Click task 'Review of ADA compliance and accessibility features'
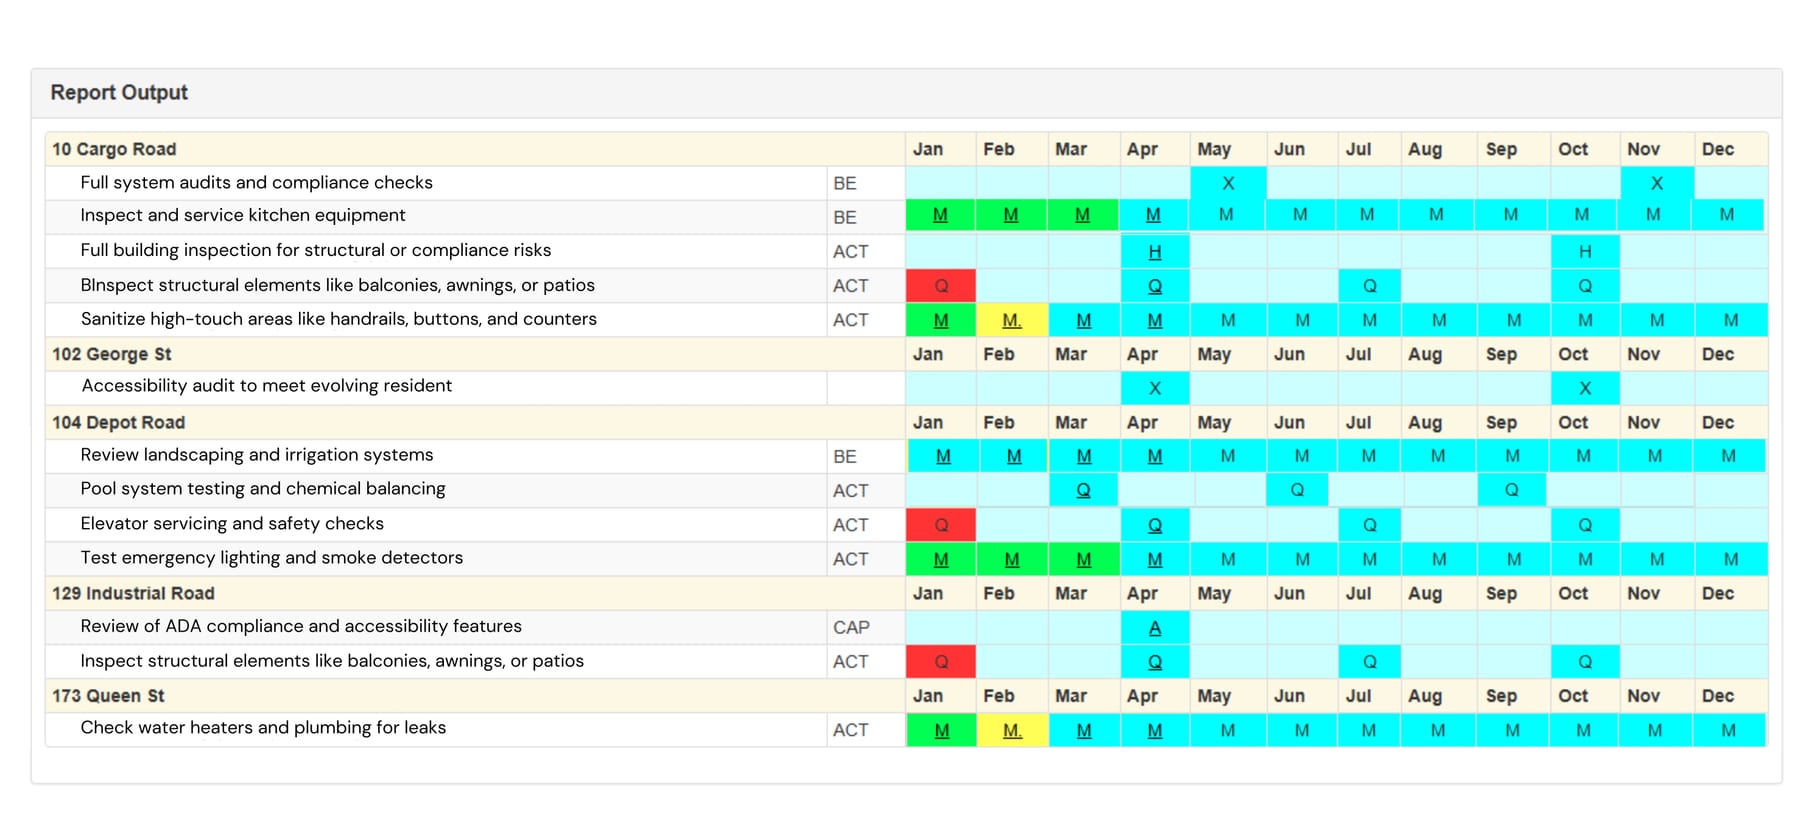The image size is (1800, 834). pyautogui.click(x=301, y=626)
